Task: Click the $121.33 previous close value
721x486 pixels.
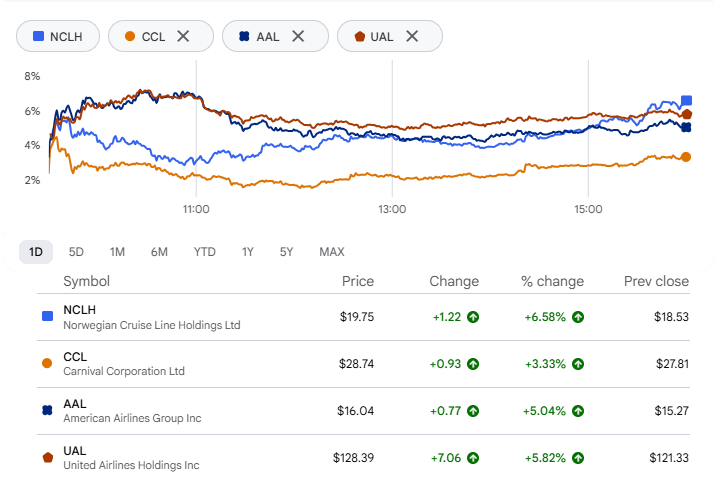Action: [x=669, y=458]
